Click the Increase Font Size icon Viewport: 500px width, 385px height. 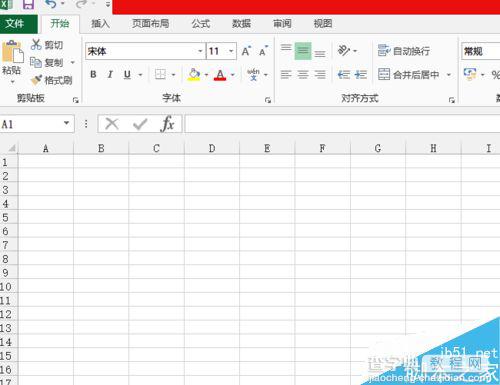[x=246, y=51]
